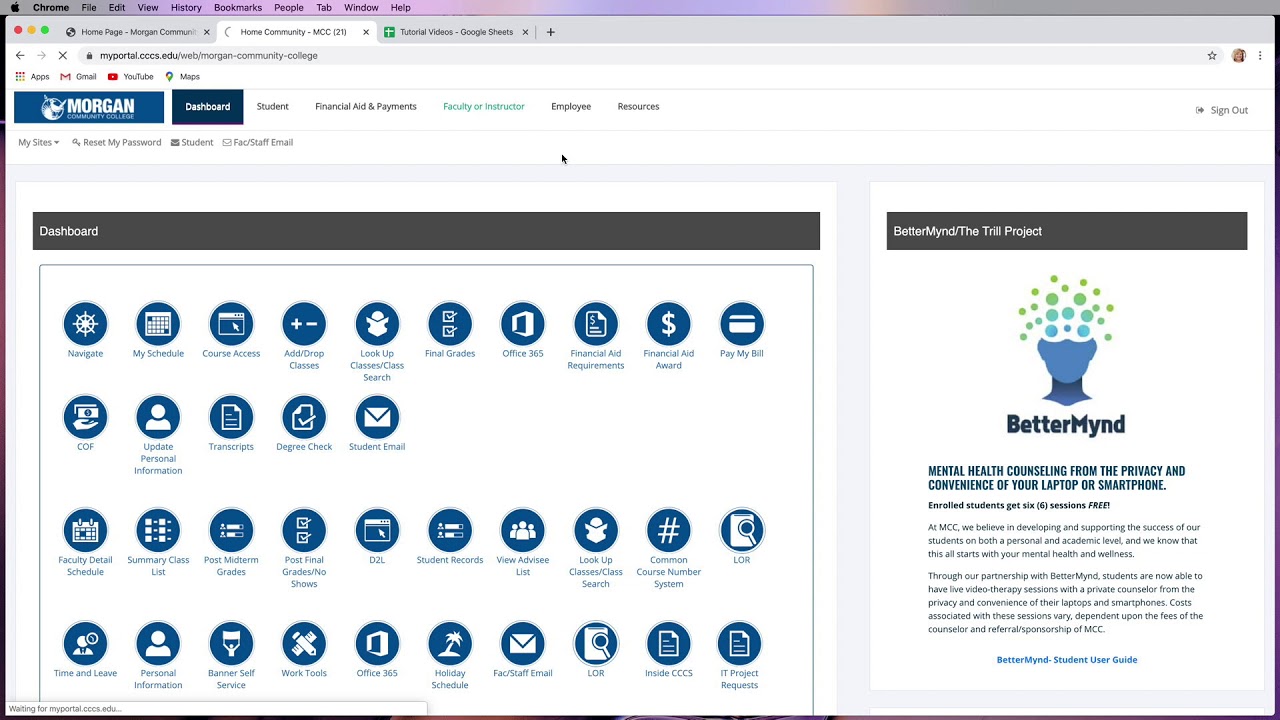The height and width of the screenshot is (720, 1280).
Task: Open the Employee navigation menu
Action: click(x=571, y=106)
